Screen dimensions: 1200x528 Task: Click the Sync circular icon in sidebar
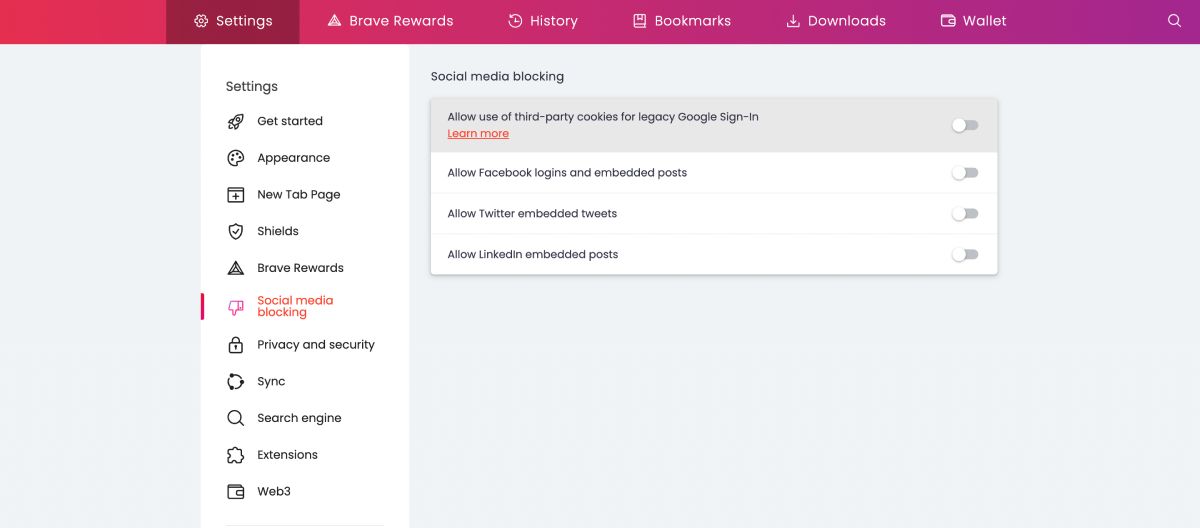(236, 382)
